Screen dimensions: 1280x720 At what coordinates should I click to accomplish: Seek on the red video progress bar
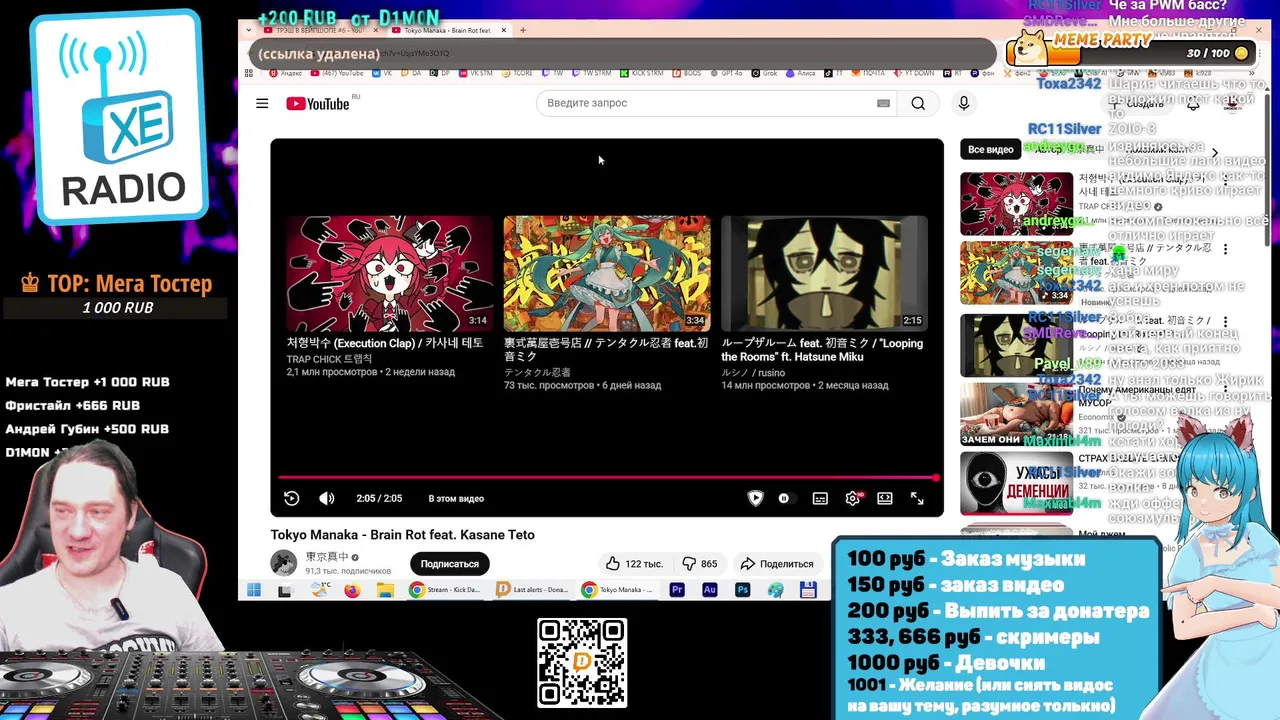607,478
